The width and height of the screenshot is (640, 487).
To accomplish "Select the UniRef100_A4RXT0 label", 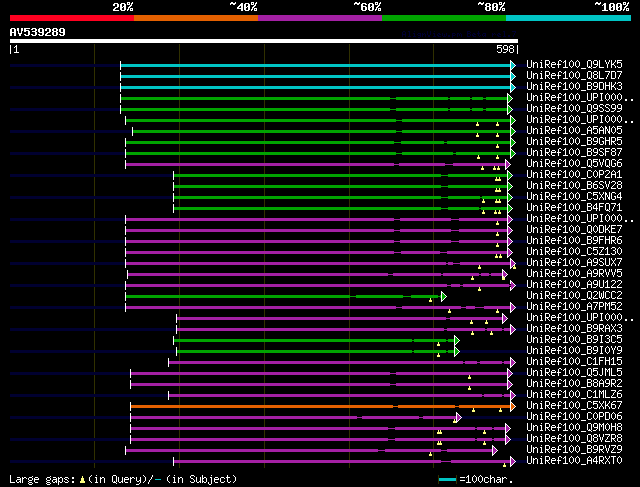I will [x=574, y=461].
